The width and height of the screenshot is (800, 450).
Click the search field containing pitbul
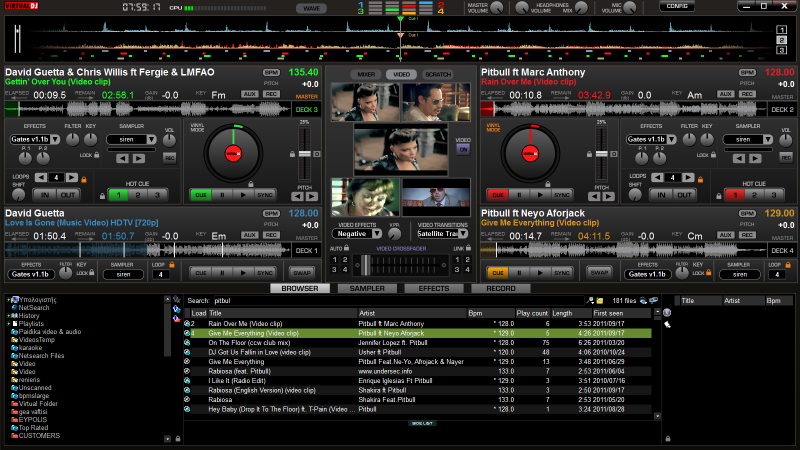tap(398, 301)
